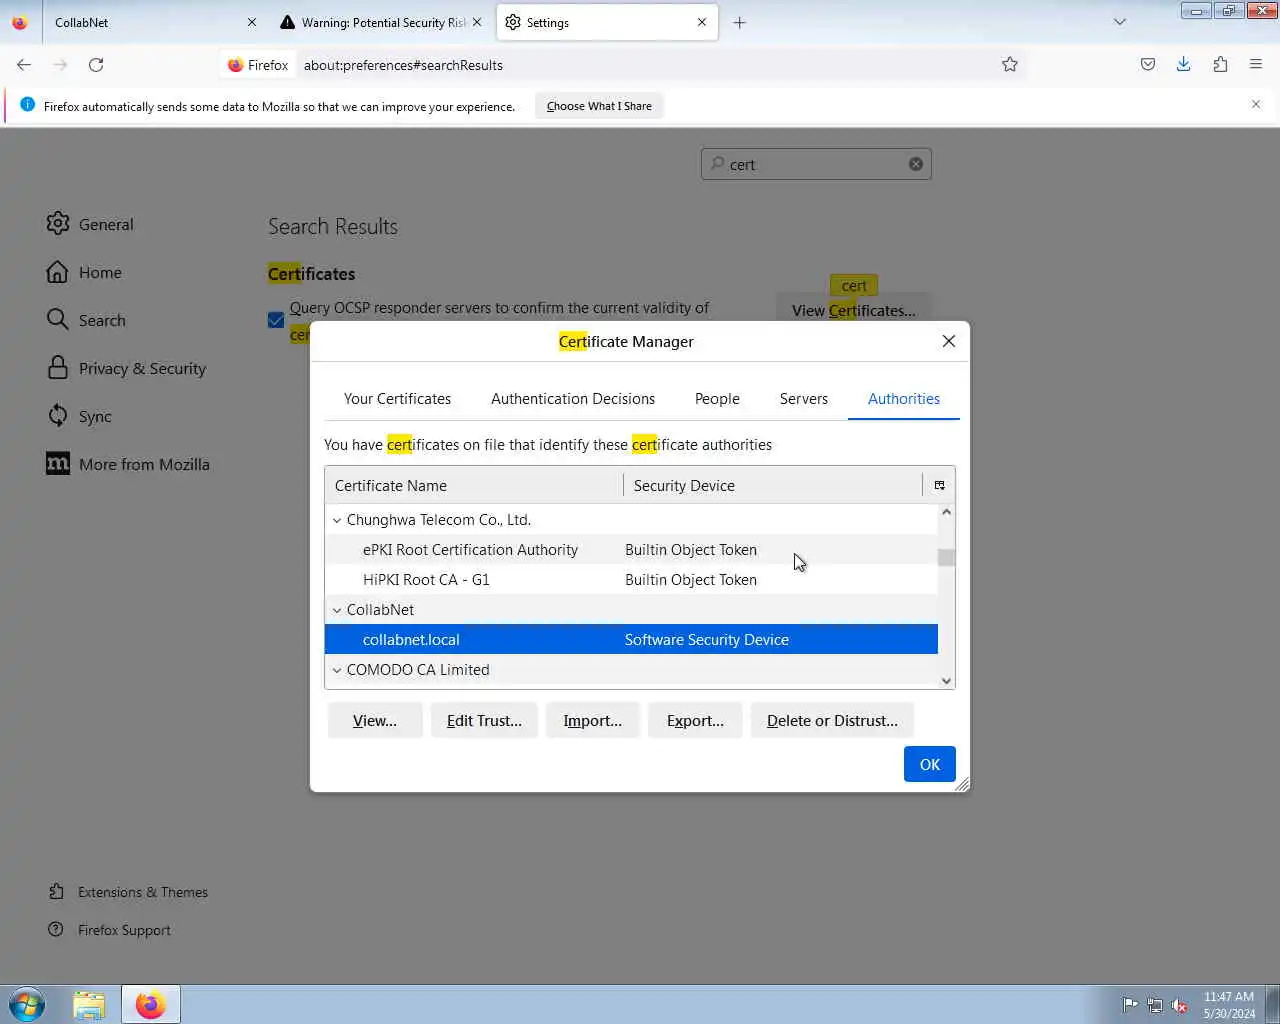The height and width of the screenshot is (1024, 1280).
Task: Click the Firefox taskbar icon
Action: click(x=151, y=1004)
